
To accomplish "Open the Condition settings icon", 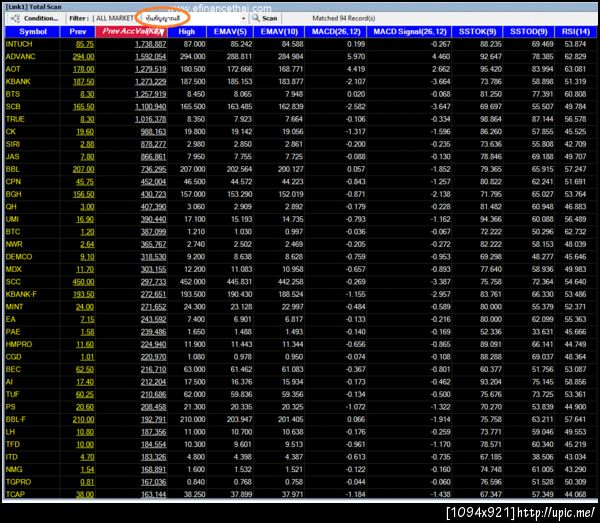I will [15, 18].
